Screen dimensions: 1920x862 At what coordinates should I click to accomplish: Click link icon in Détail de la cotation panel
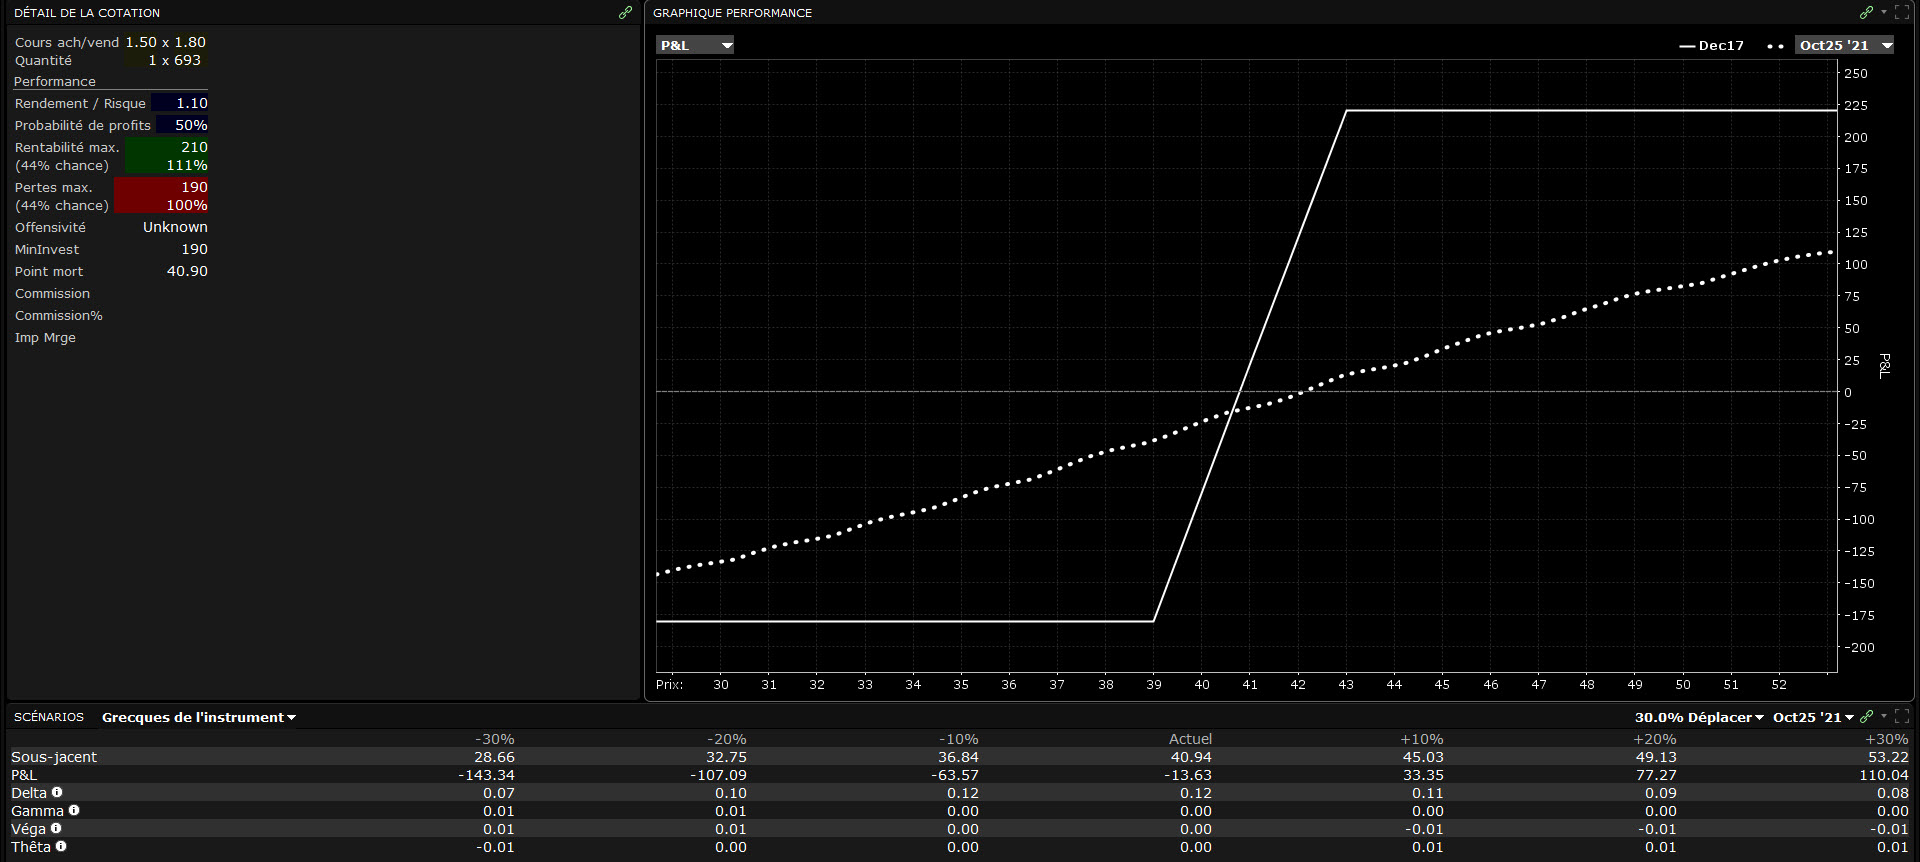[x=626, y=13]
